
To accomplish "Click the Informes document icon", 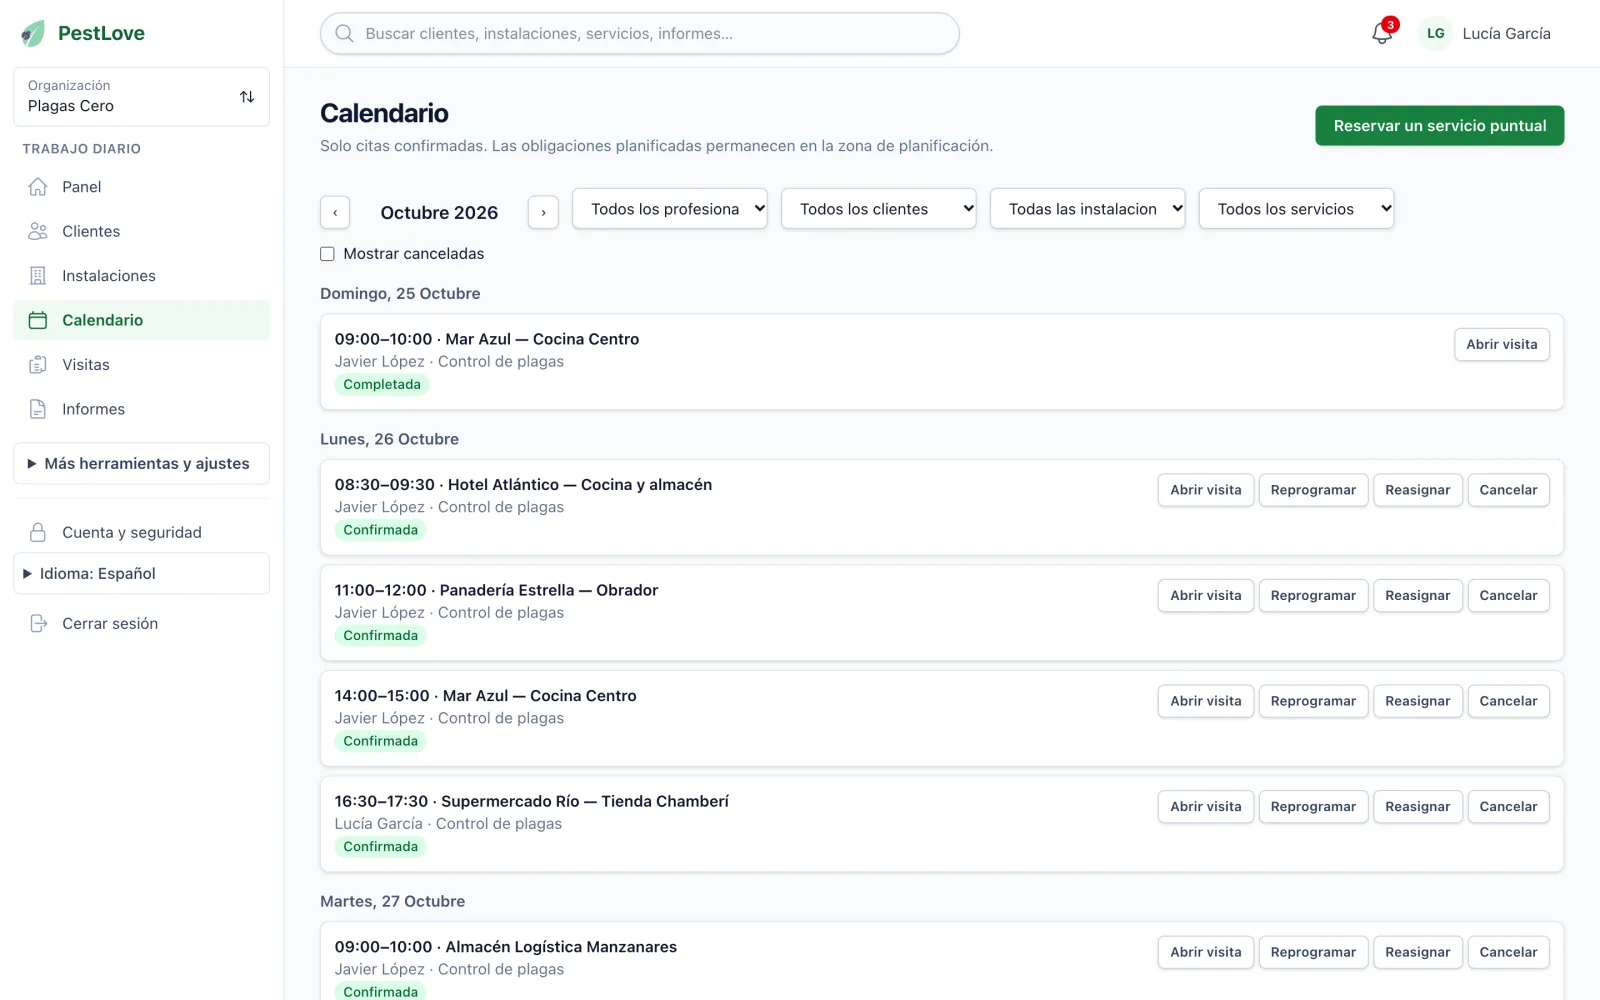I will (38, 409).
